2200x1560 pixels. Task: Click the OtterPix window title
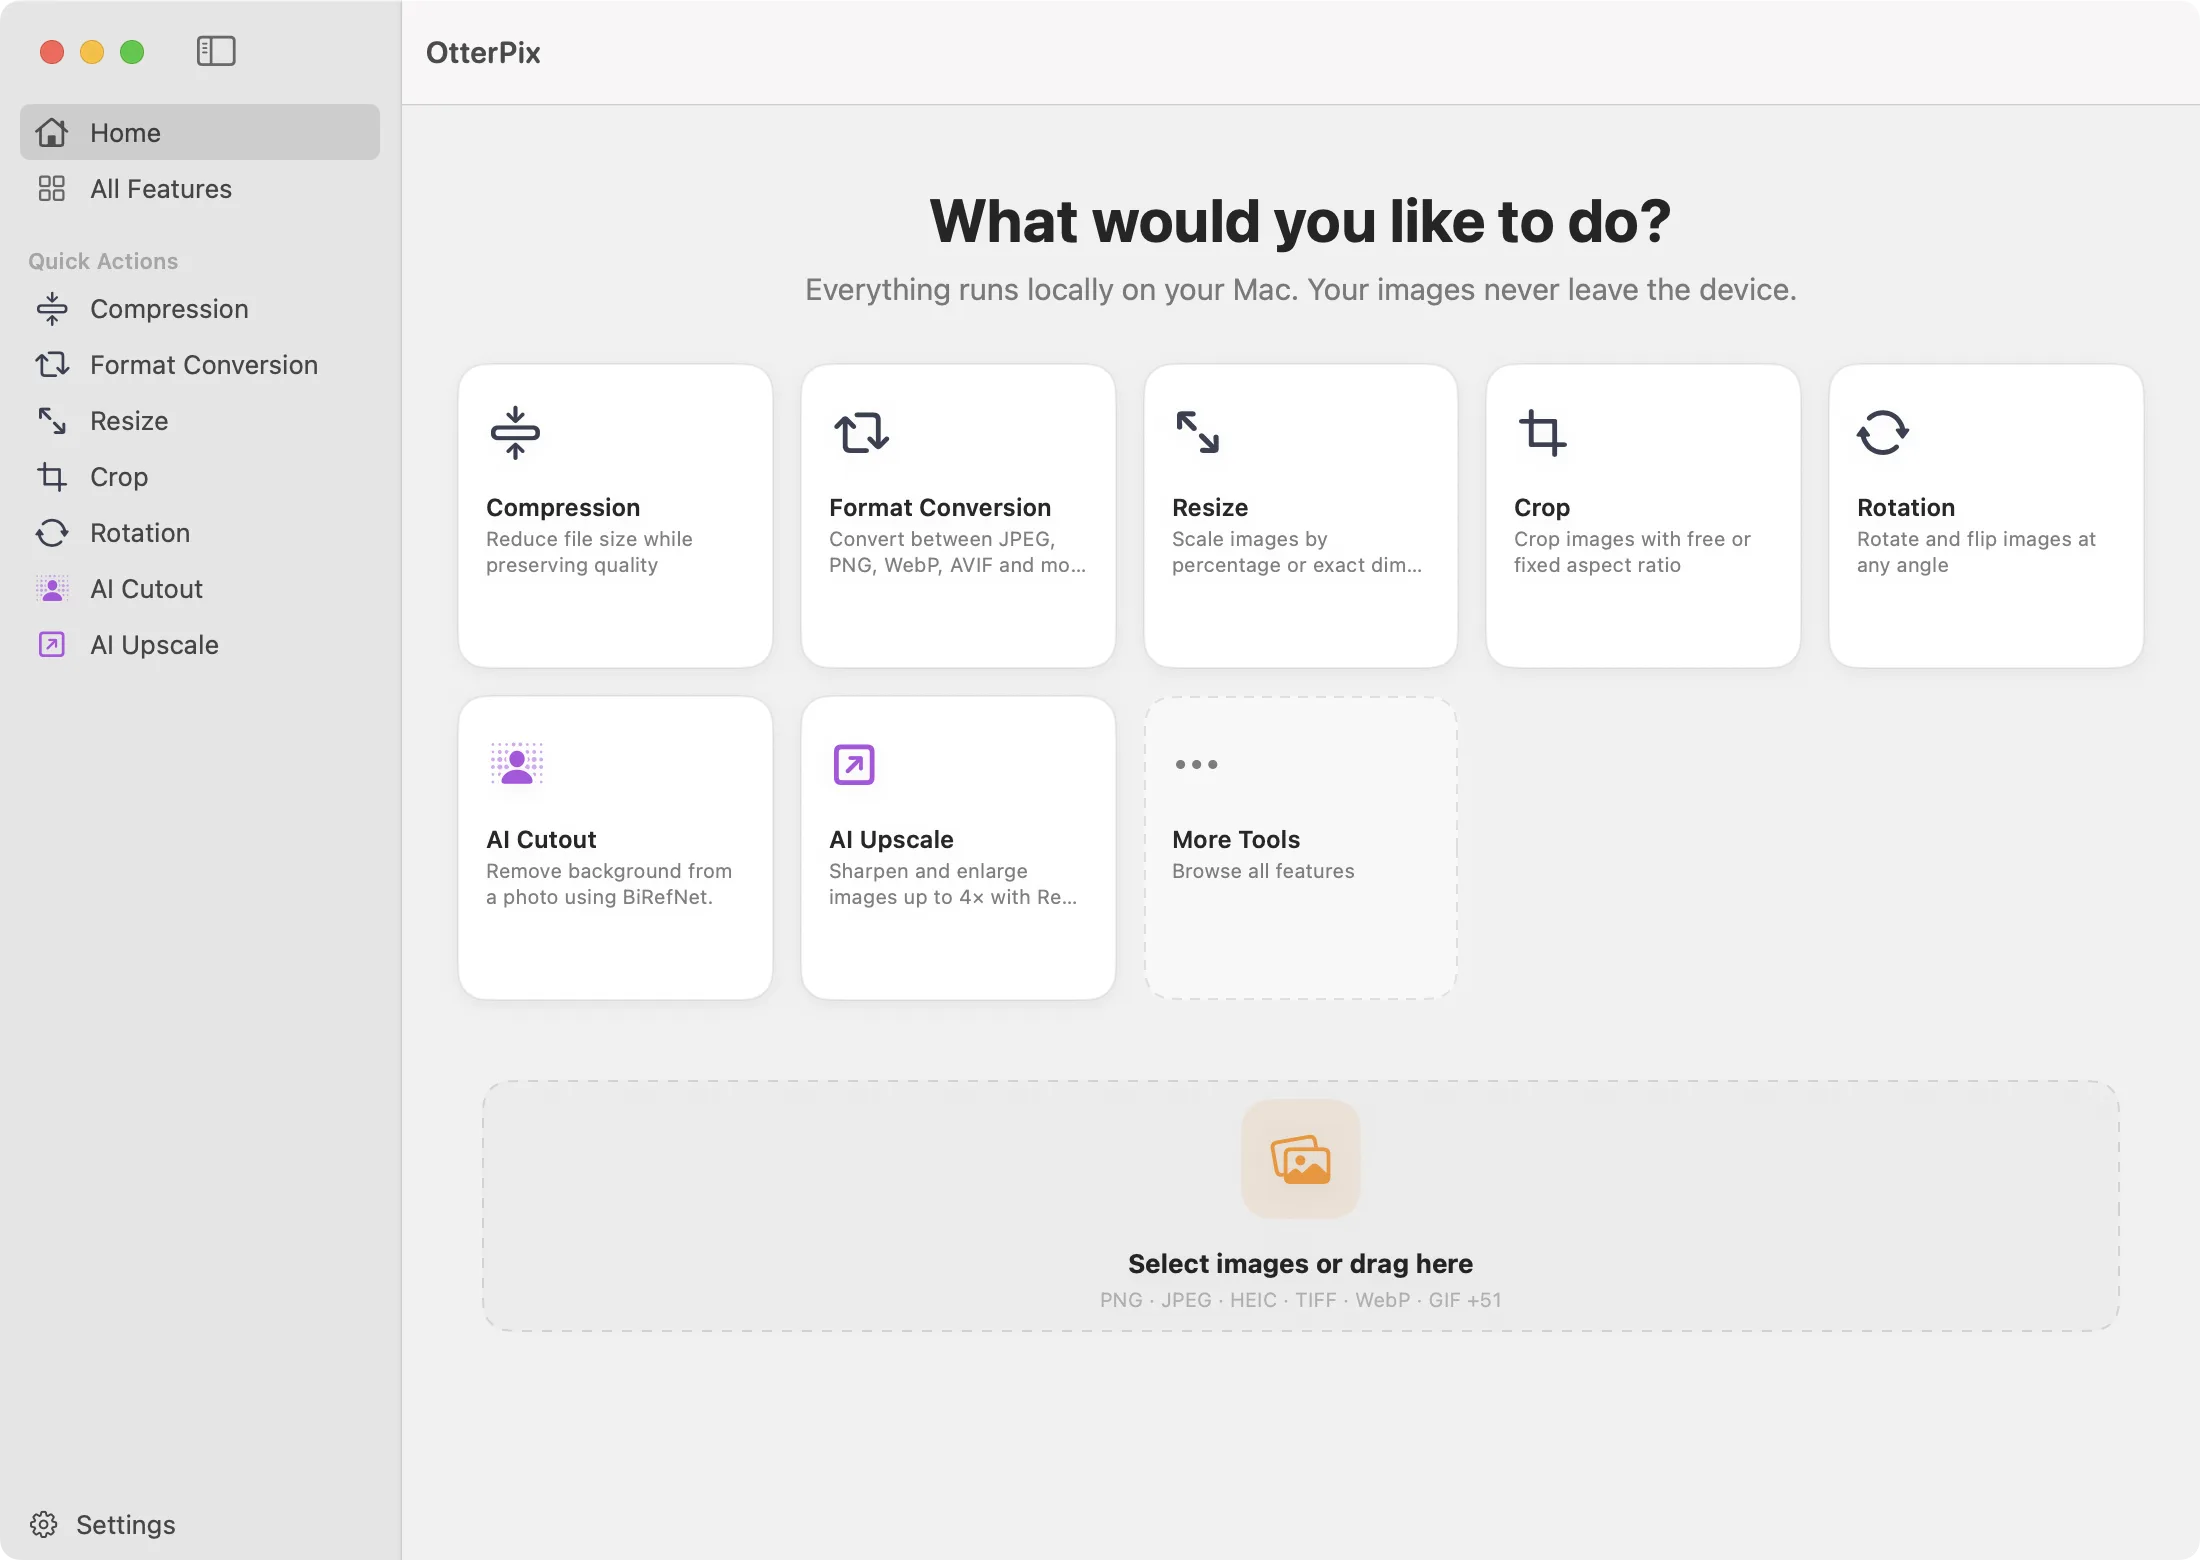click(483, 52)
